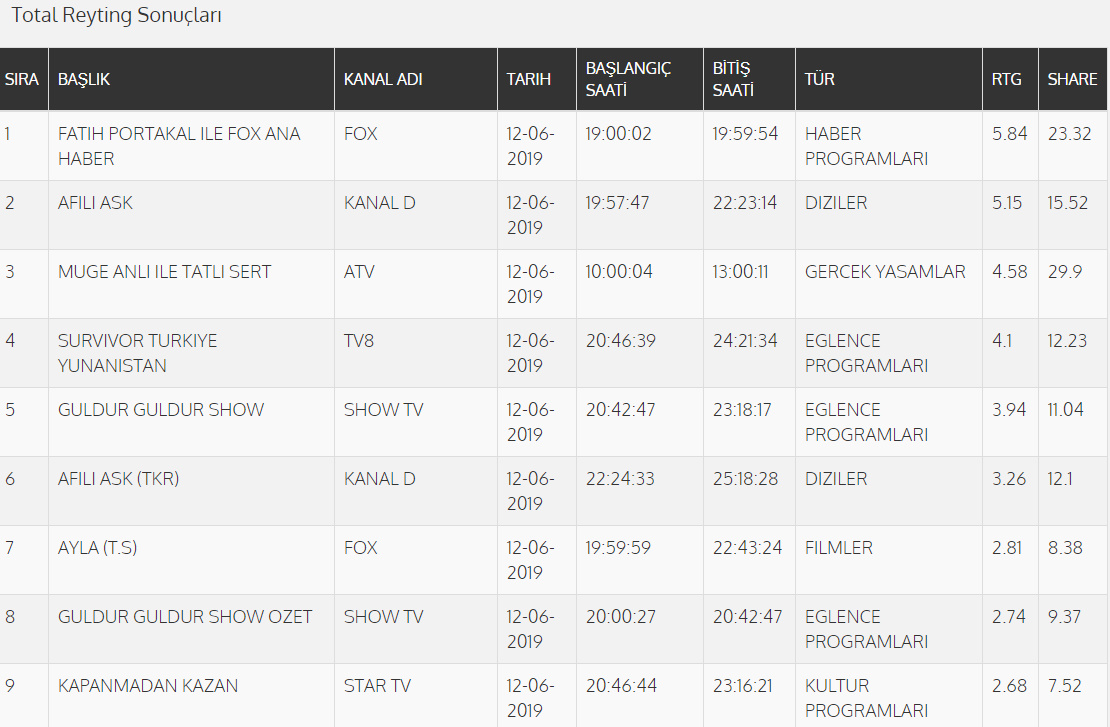Screen dimensions: 1110x727
Task: Click the RTG column header
Action: 1007,79
